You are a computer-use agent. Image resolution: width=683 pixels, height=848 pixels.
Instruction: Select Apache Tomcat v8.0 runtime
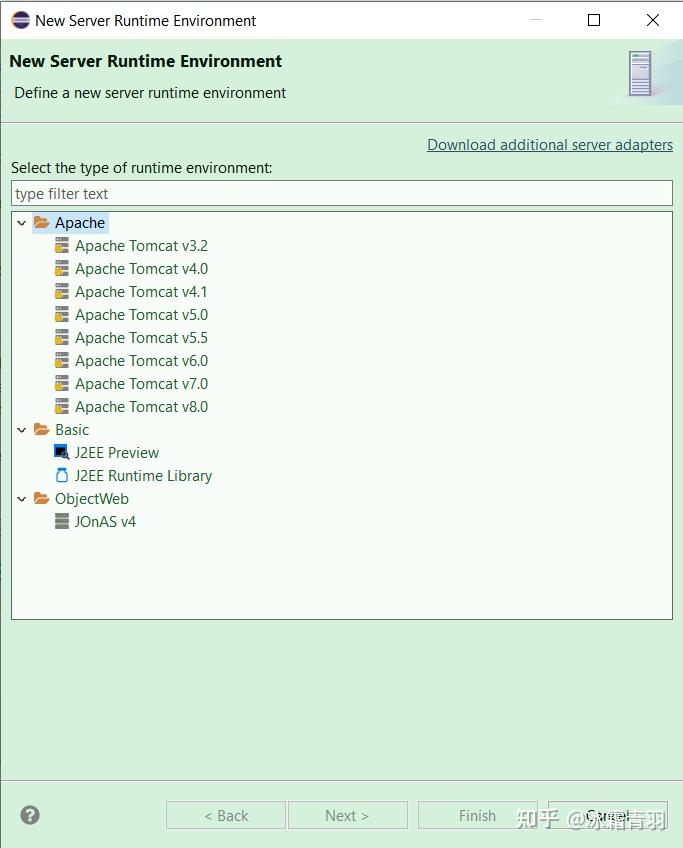(141, 406)
